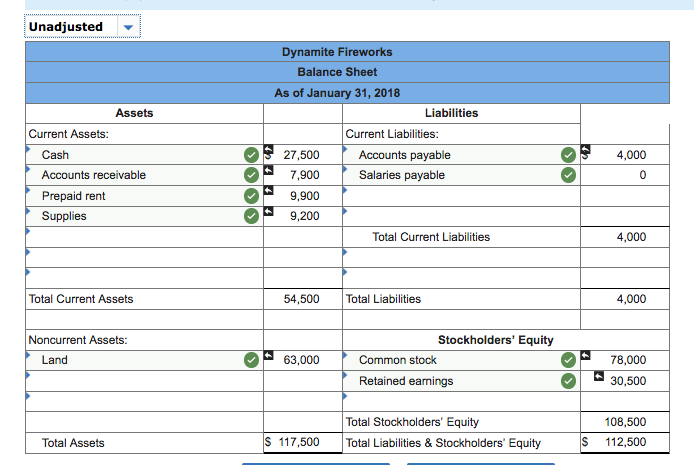
Task: Click the Total Liabilities & Stockholders' Equity value $112,500
Action: click(x=614, y=442)
